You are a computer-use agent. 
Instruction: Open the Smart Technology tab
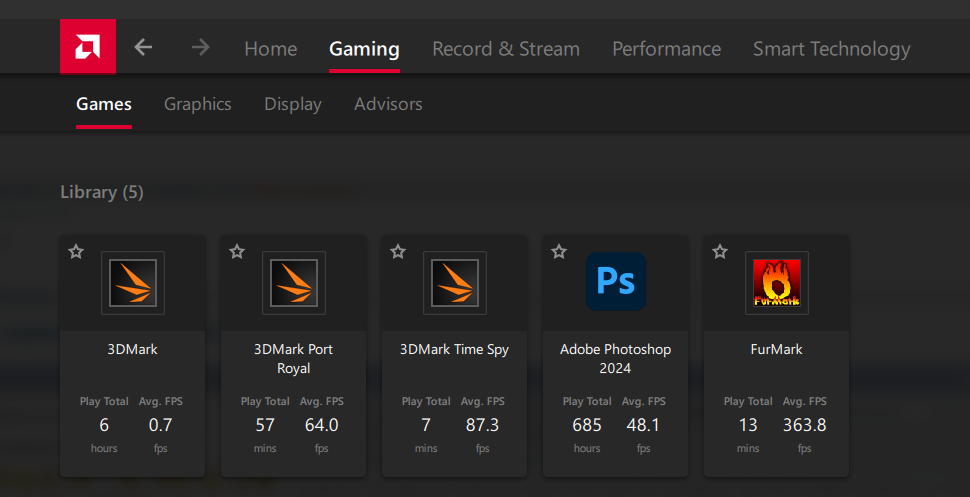click(831, 49)
